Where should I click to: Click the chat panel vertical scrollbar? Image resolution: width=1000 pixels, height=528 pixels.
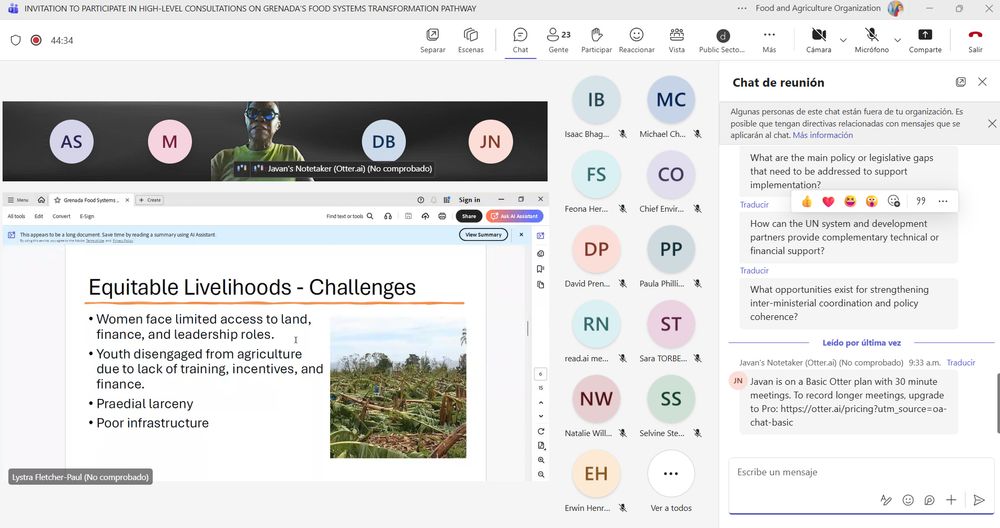click(997, 403)
